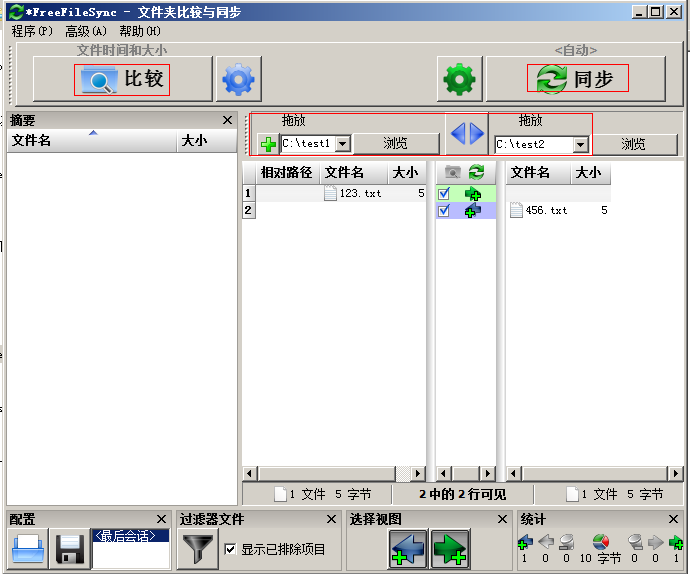Click the save configuration floppy icon
Image resolution: width=690 pixels, height=574 pixels.
tap(70, 548)
